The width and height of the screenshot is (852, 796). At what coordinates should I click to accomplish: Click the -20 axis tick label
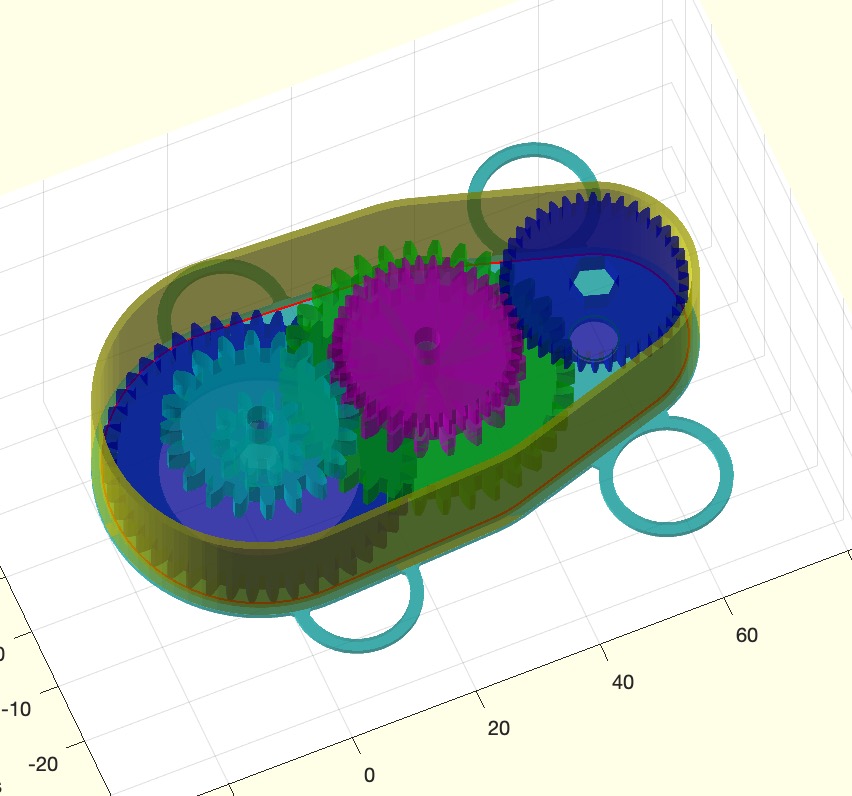(x=46, y=765)
